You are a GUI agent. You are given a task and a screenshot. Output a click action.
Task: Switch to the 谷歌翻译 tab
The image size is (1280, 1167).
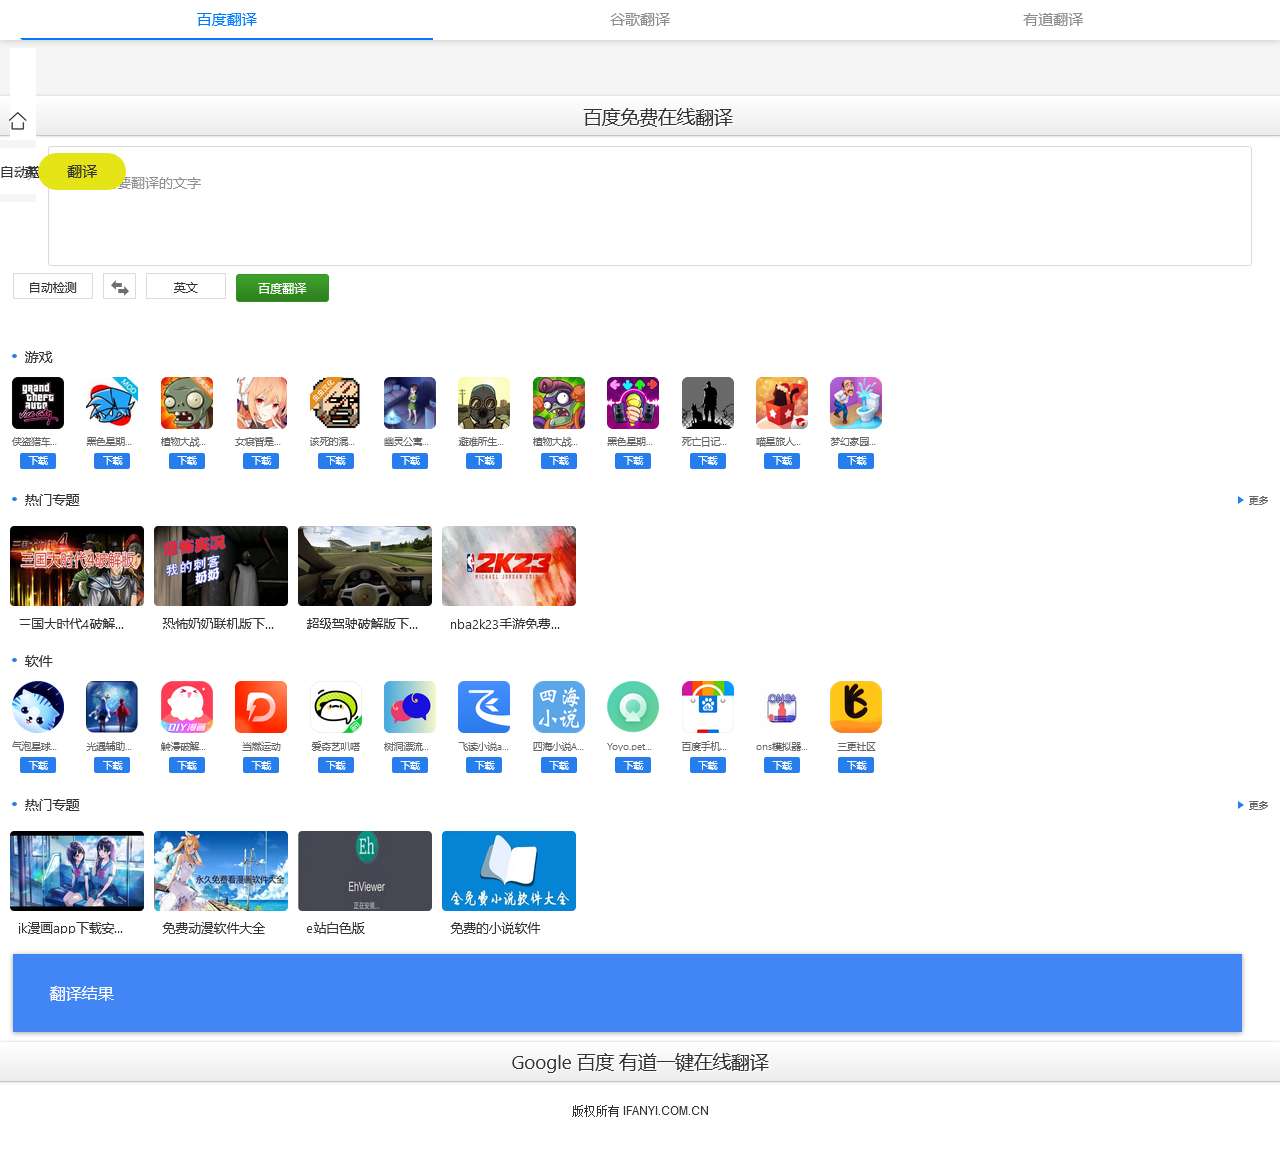[x=640, y=20]
